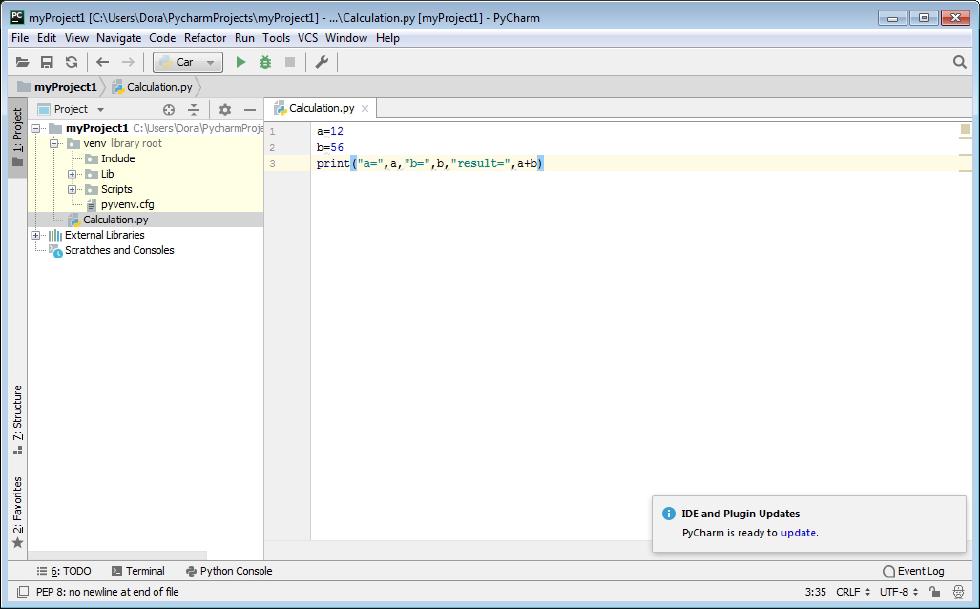Click the Project panel horizontal scrollbar
Image resolution: width=980 pixels, height=609 pixels.
point(118,555)
